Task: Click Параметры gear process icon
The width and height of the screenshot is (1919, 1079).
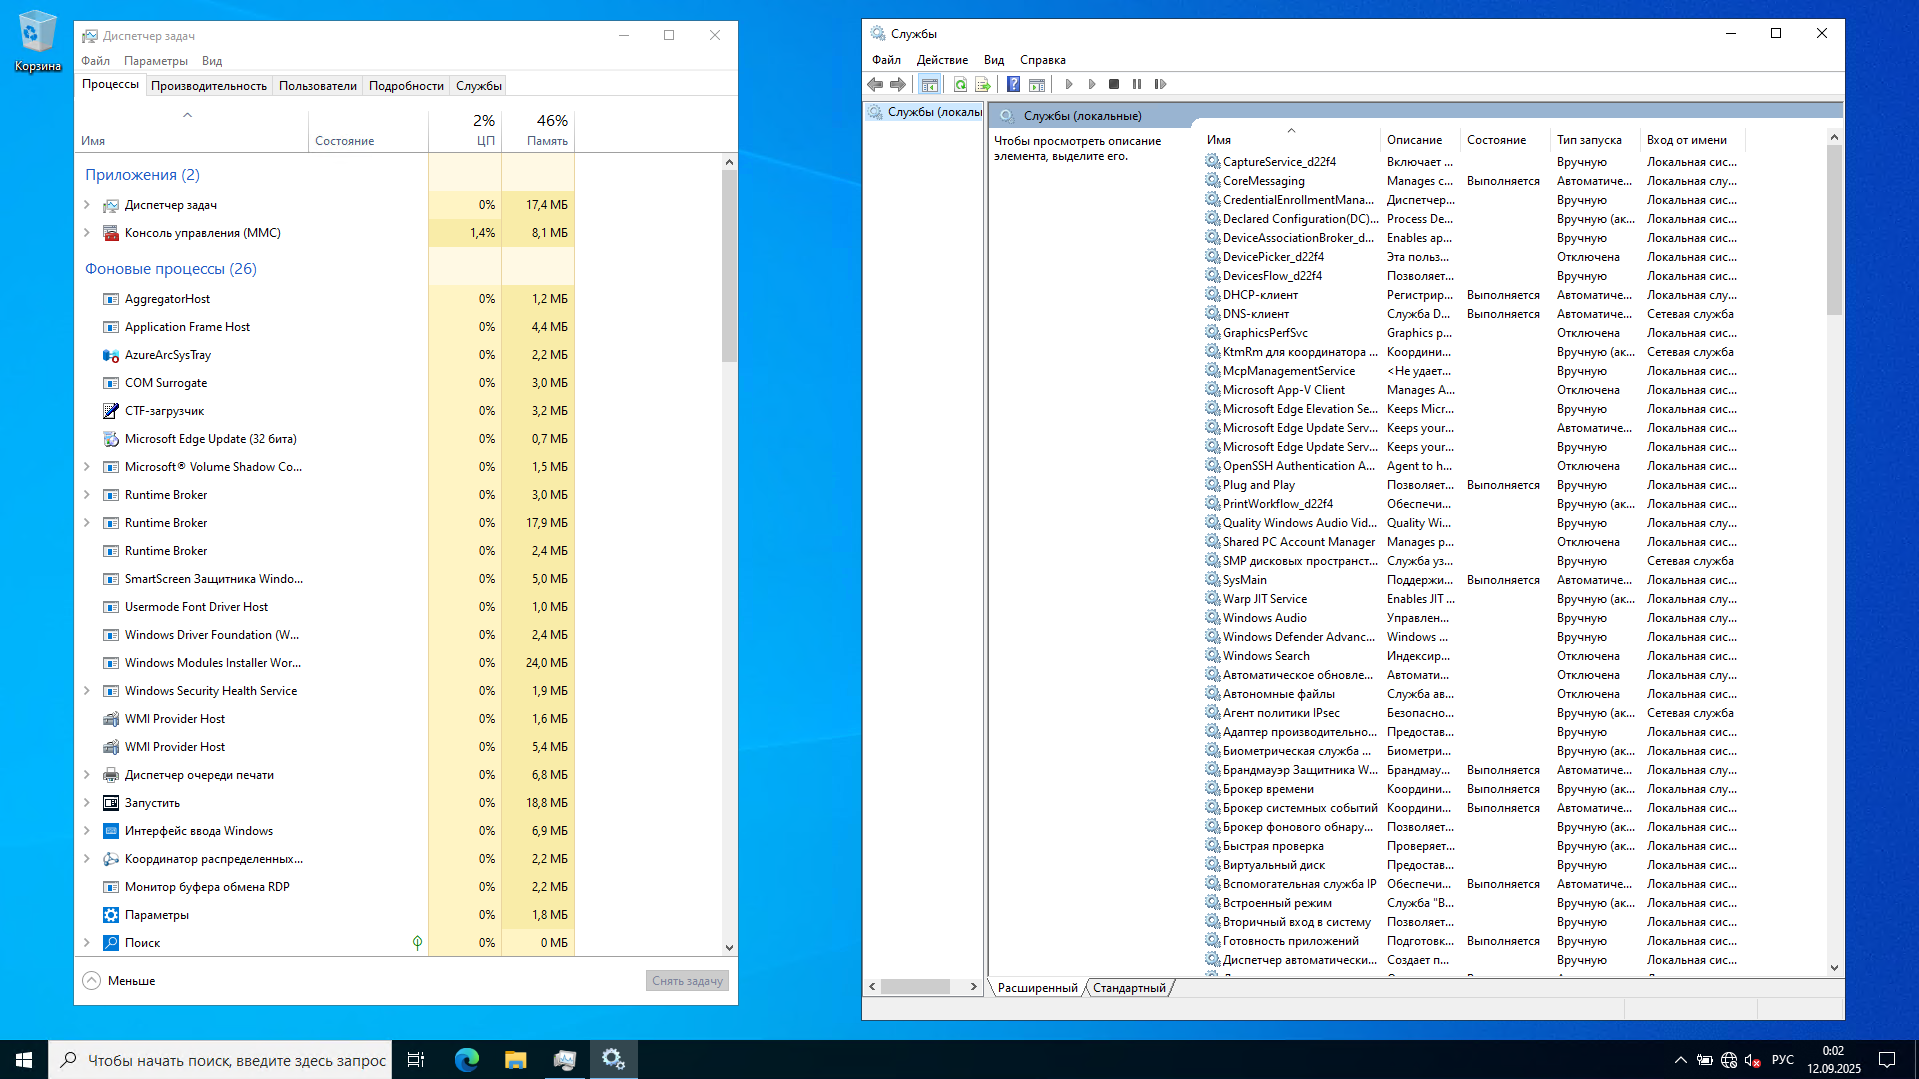Action: [111, 915]
